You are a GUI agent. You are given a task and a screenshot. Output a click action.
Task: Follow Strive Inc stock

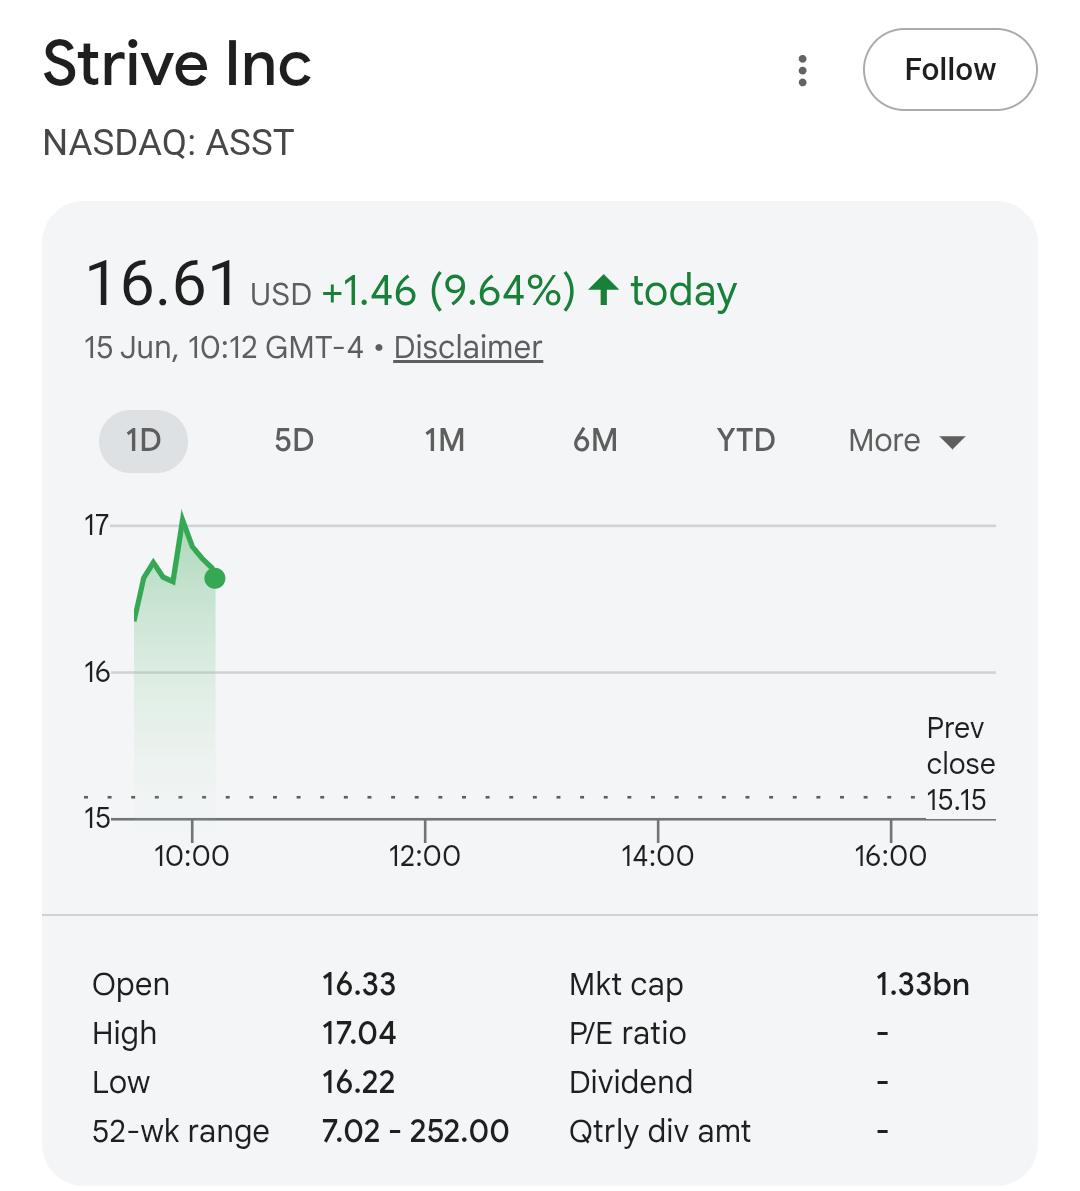[949, 70]
